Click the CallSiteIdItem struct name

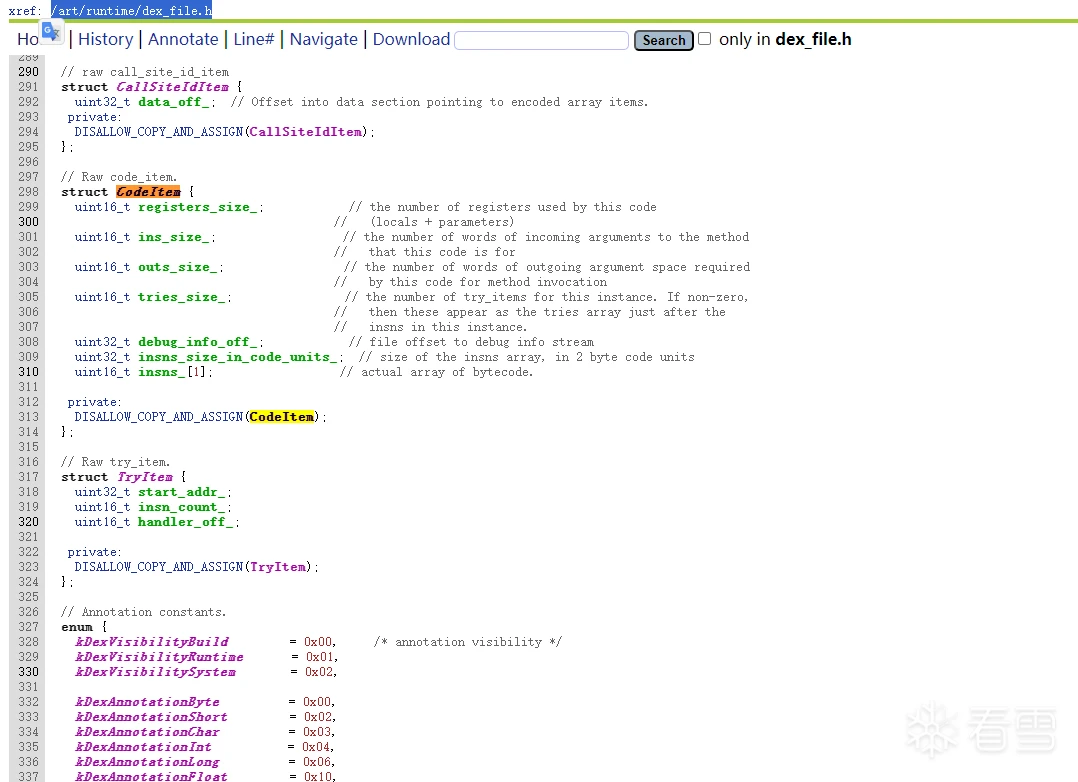172,87
